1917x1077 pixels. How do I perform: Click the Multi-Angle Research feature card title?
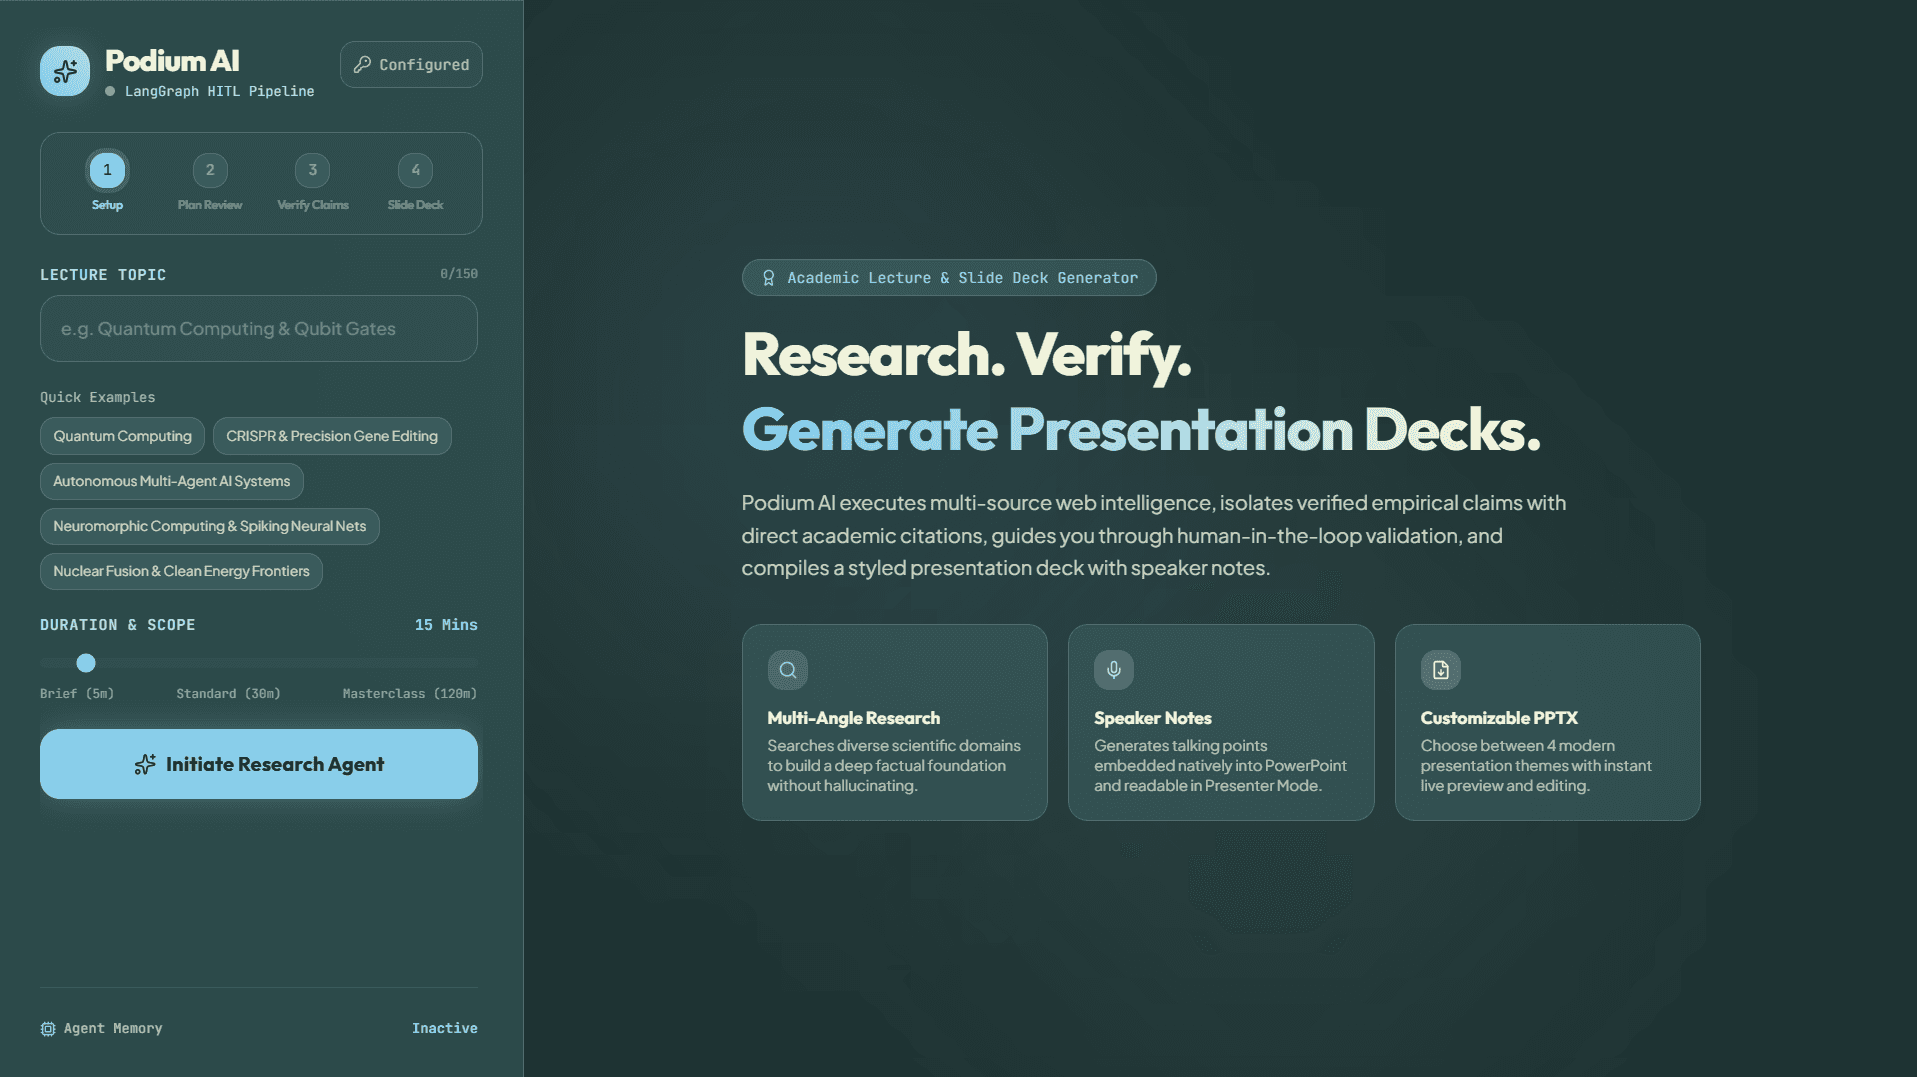(853, 718)
